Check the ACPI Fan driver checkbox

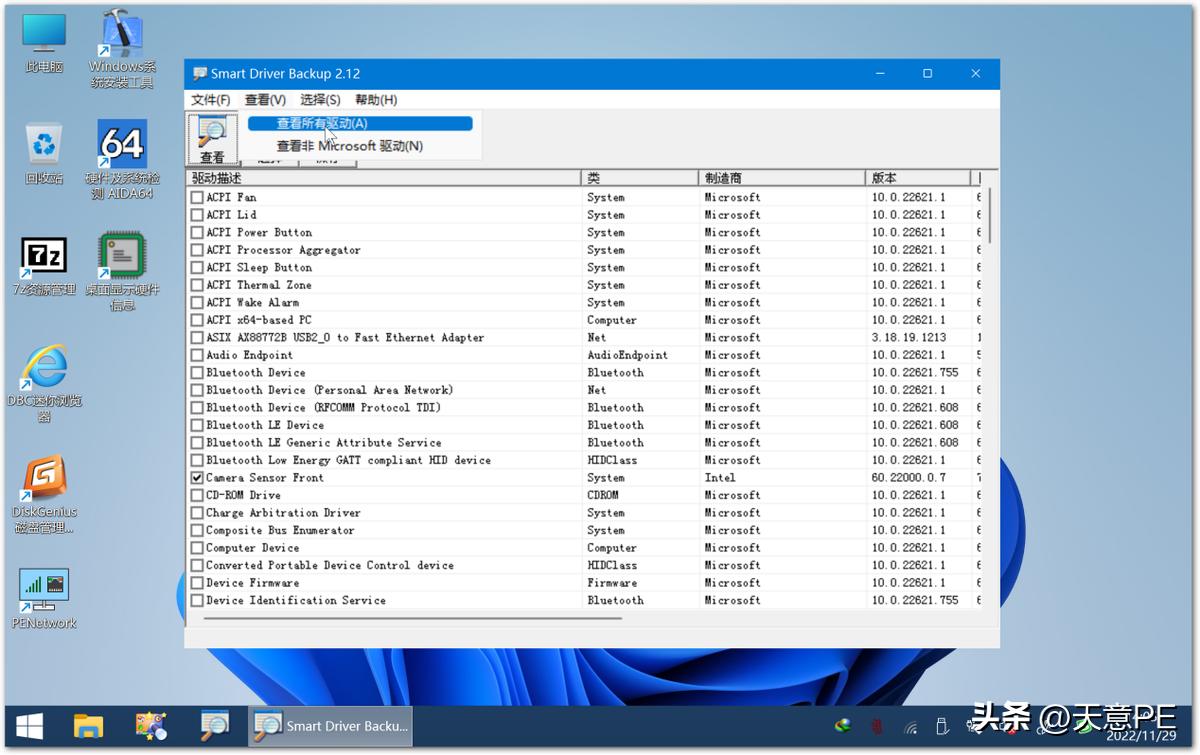point(197,198)
